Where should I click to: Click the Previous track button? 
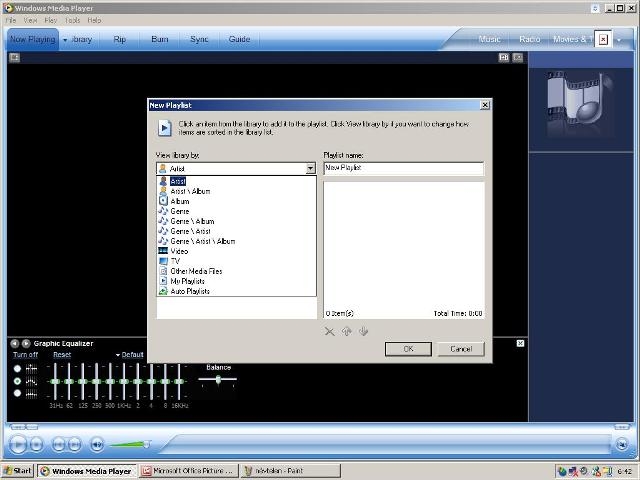click(x=58, y=444)
